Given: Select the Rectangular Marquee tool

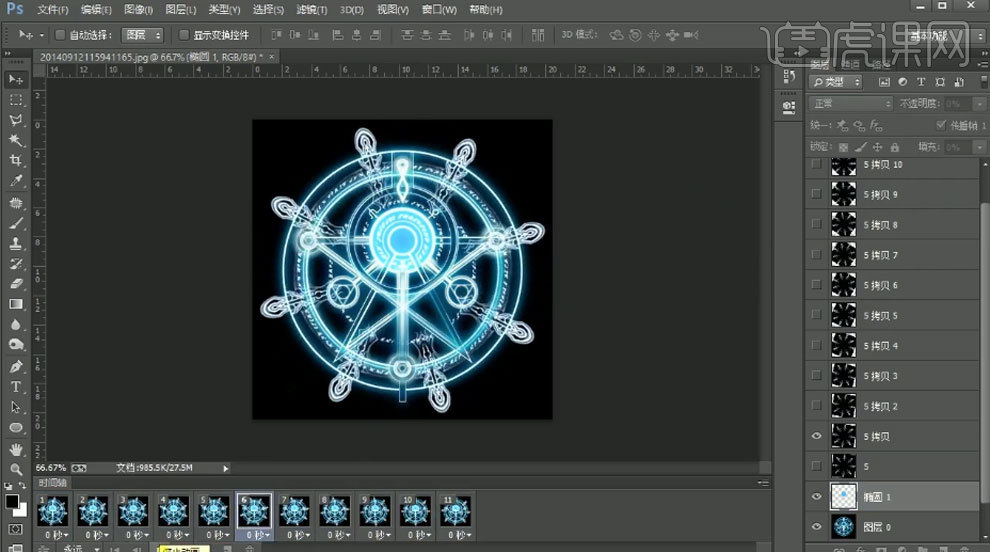Looking at the screenshot, I should coord(16,100).
